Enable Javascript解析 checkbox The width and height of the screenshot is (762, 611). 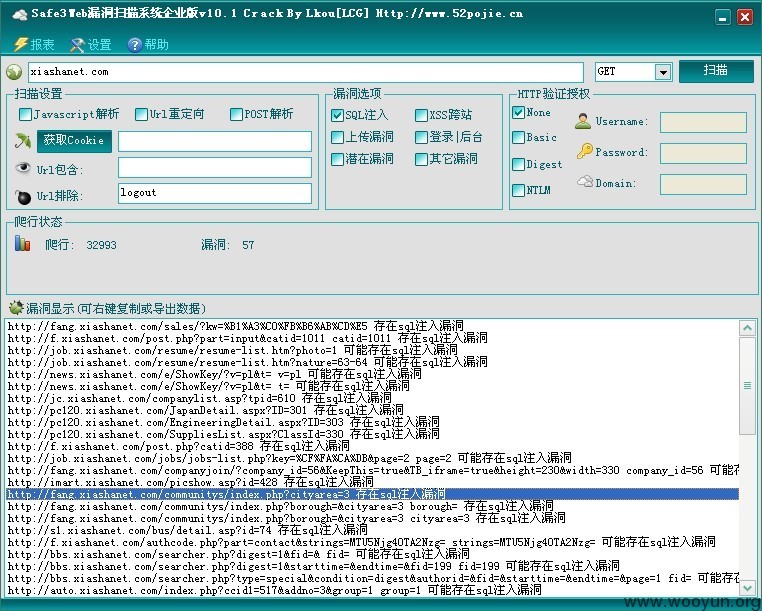tap(25, 114)
